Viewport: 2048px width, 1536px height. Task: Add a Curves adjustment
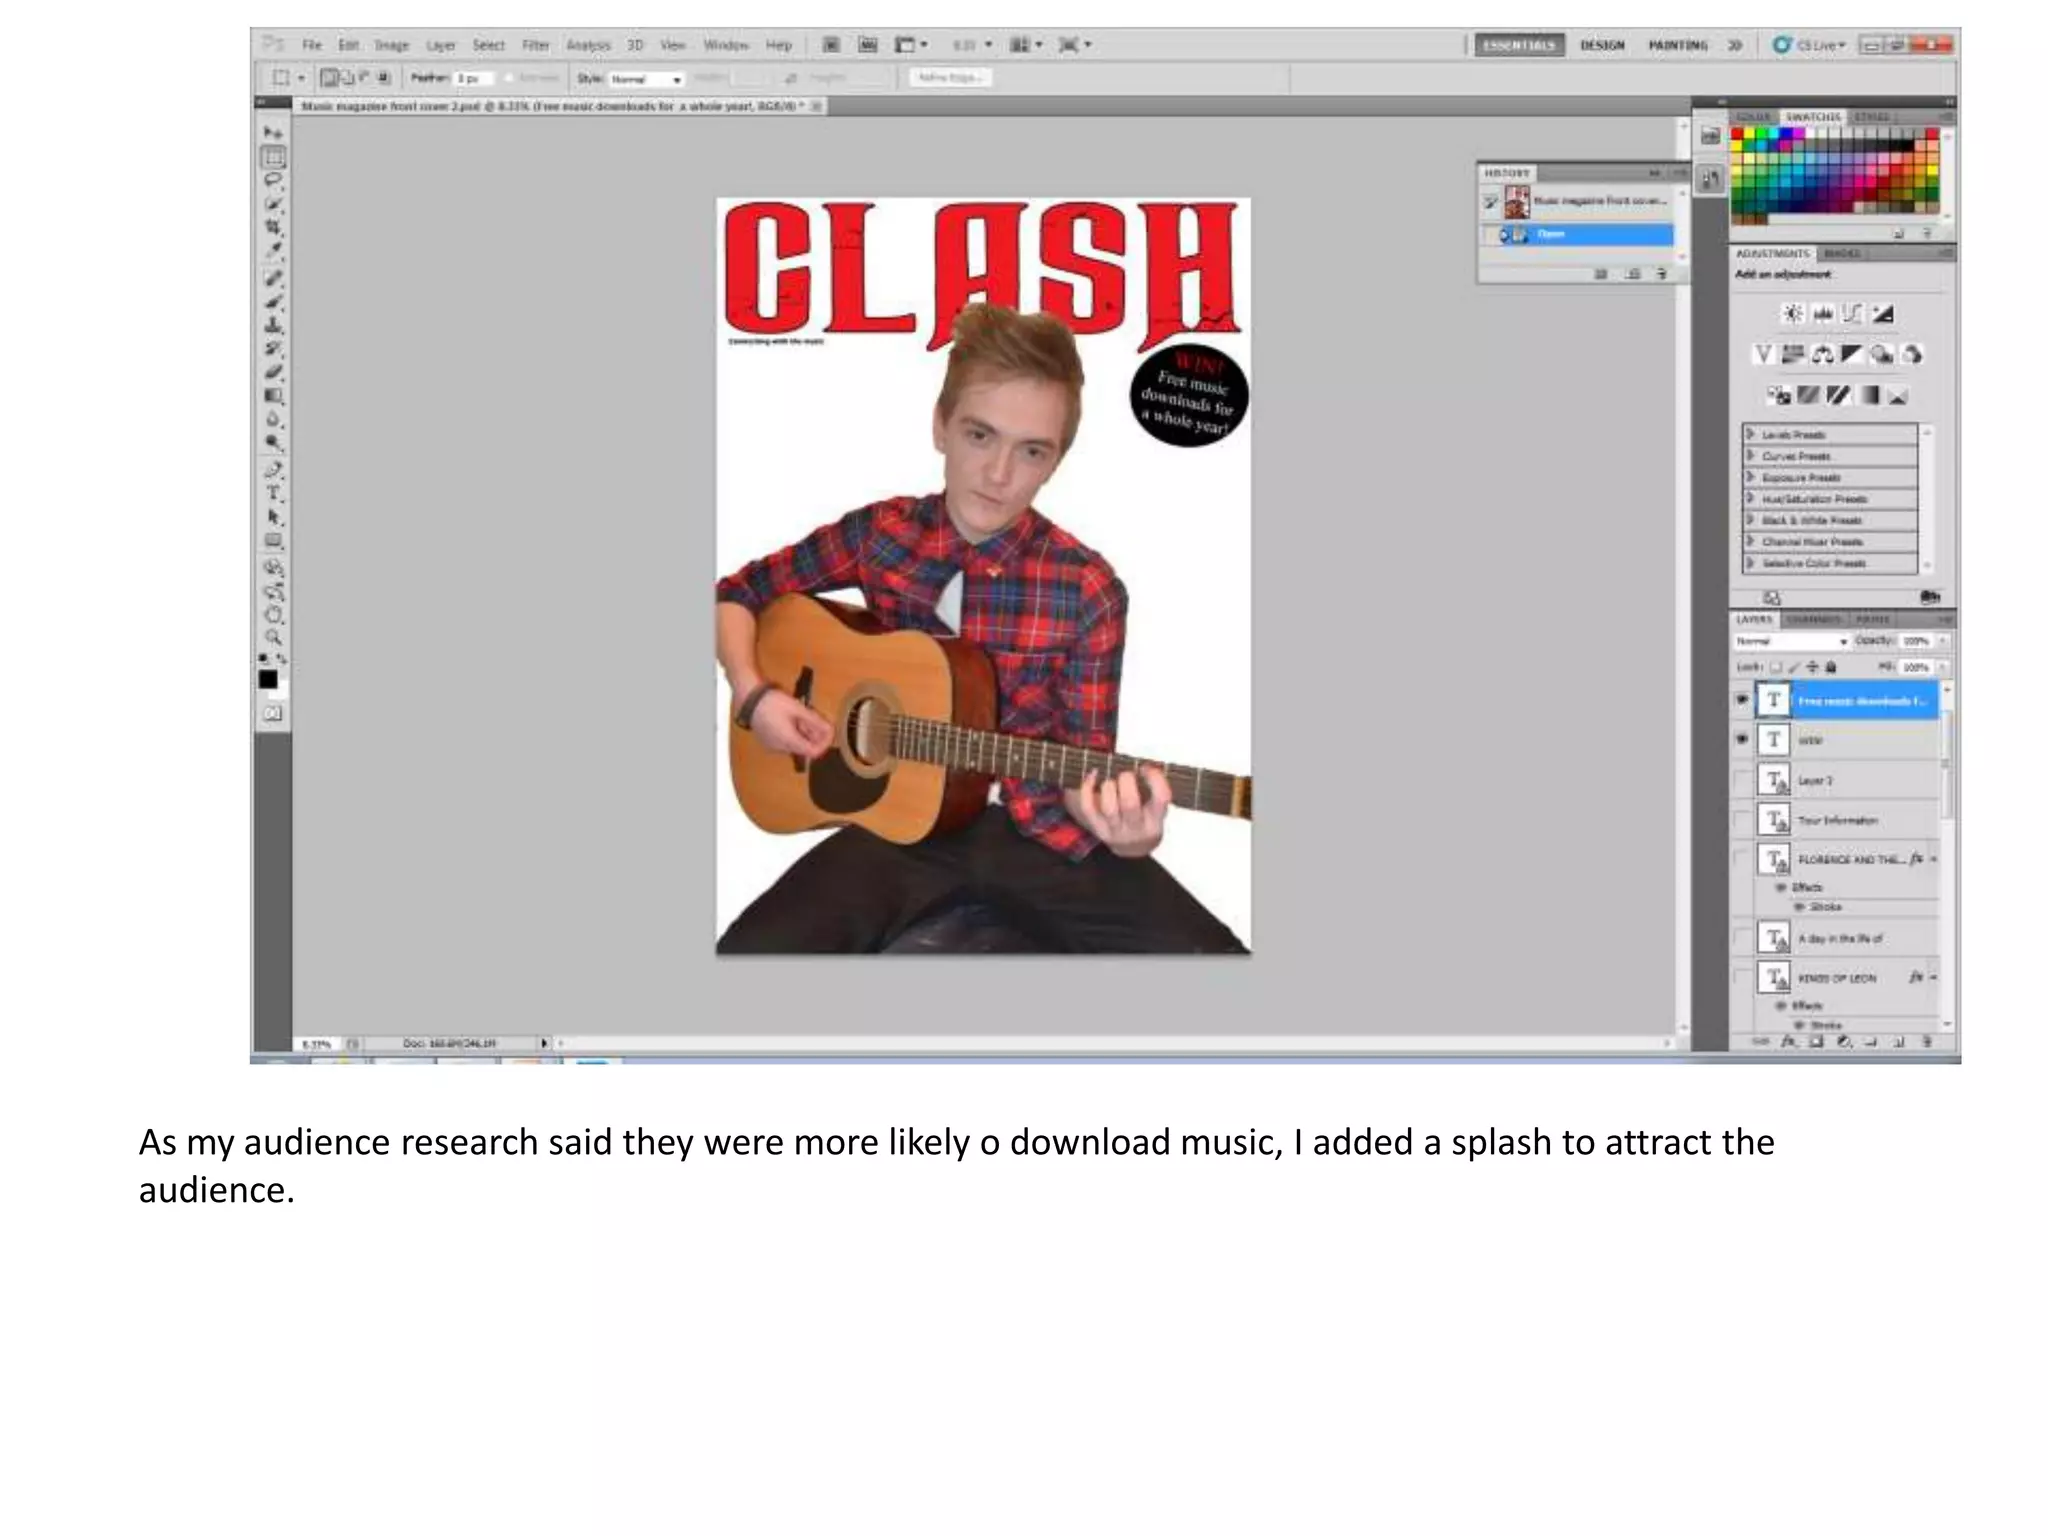(1853, 314)
